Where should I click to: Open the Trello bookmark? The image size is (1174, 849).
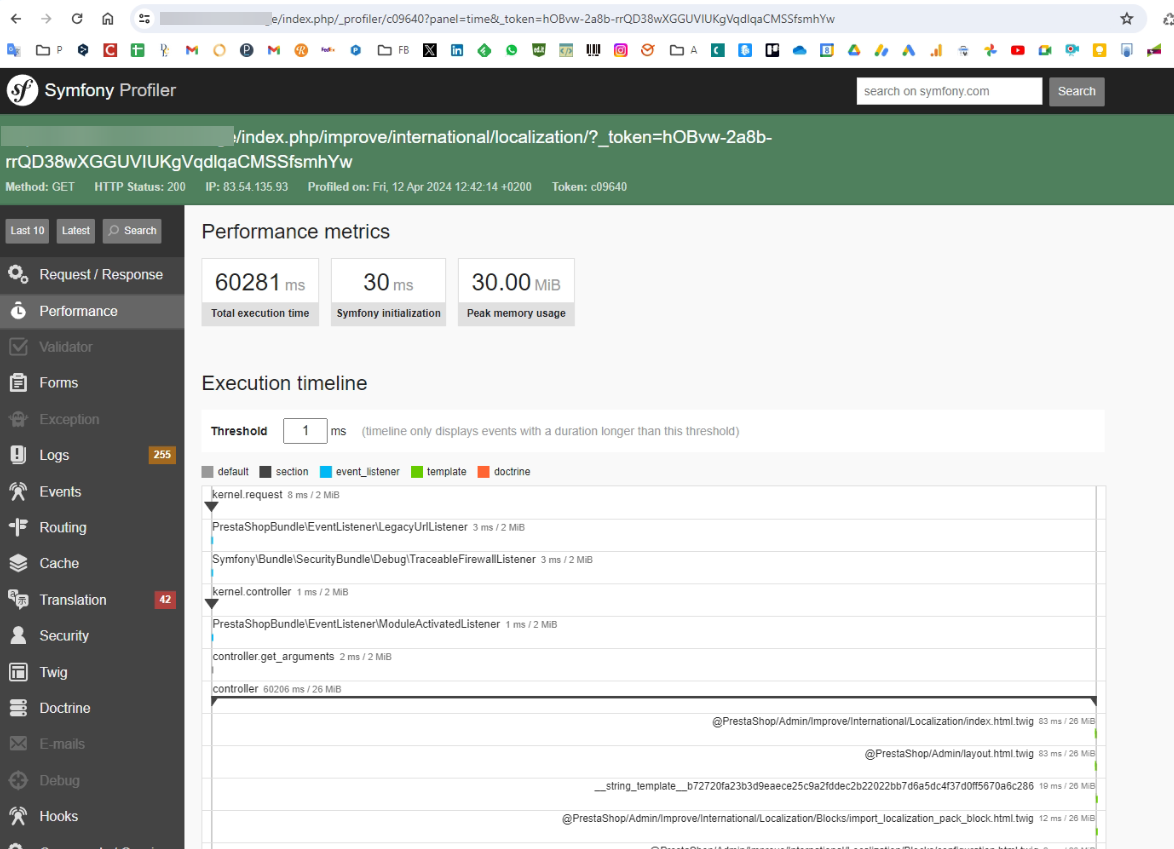pos(772,50)
